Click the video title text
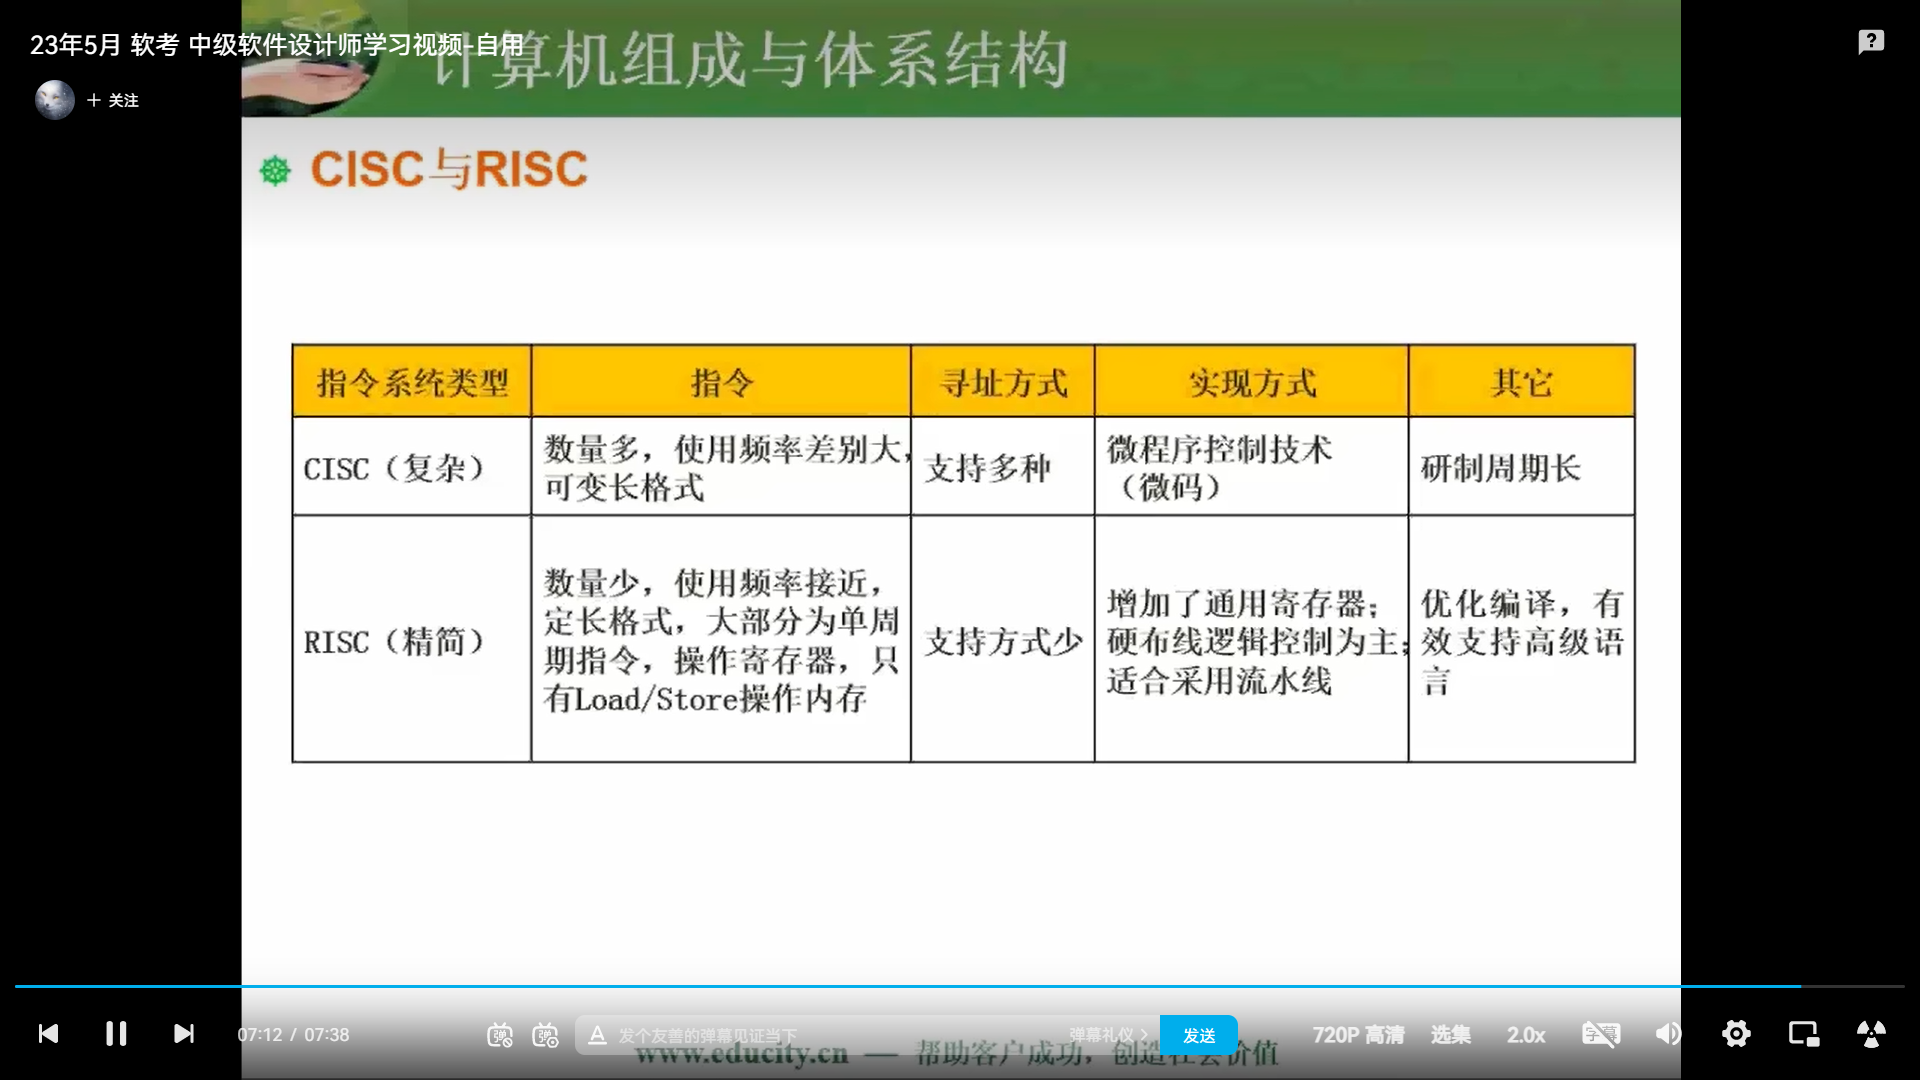1920x1080 pixels. pyautogui.click(x=277, y=45)
